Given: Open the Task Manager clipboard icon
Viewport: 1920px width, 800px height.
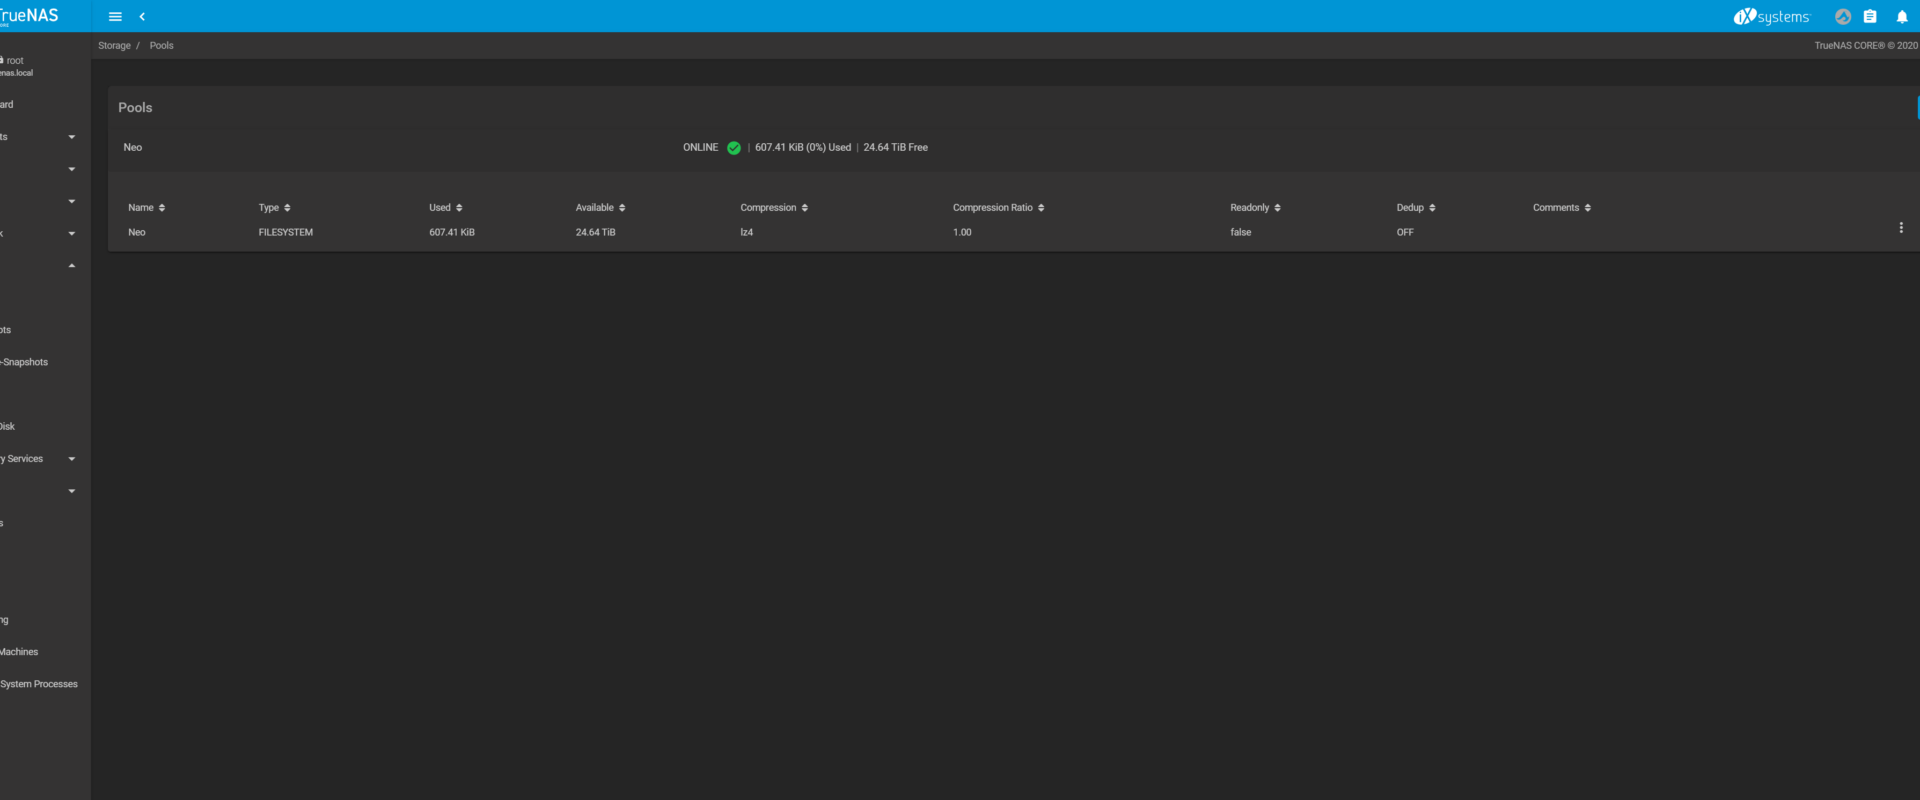Looking at the screenshot, I should pos(1870,17).
